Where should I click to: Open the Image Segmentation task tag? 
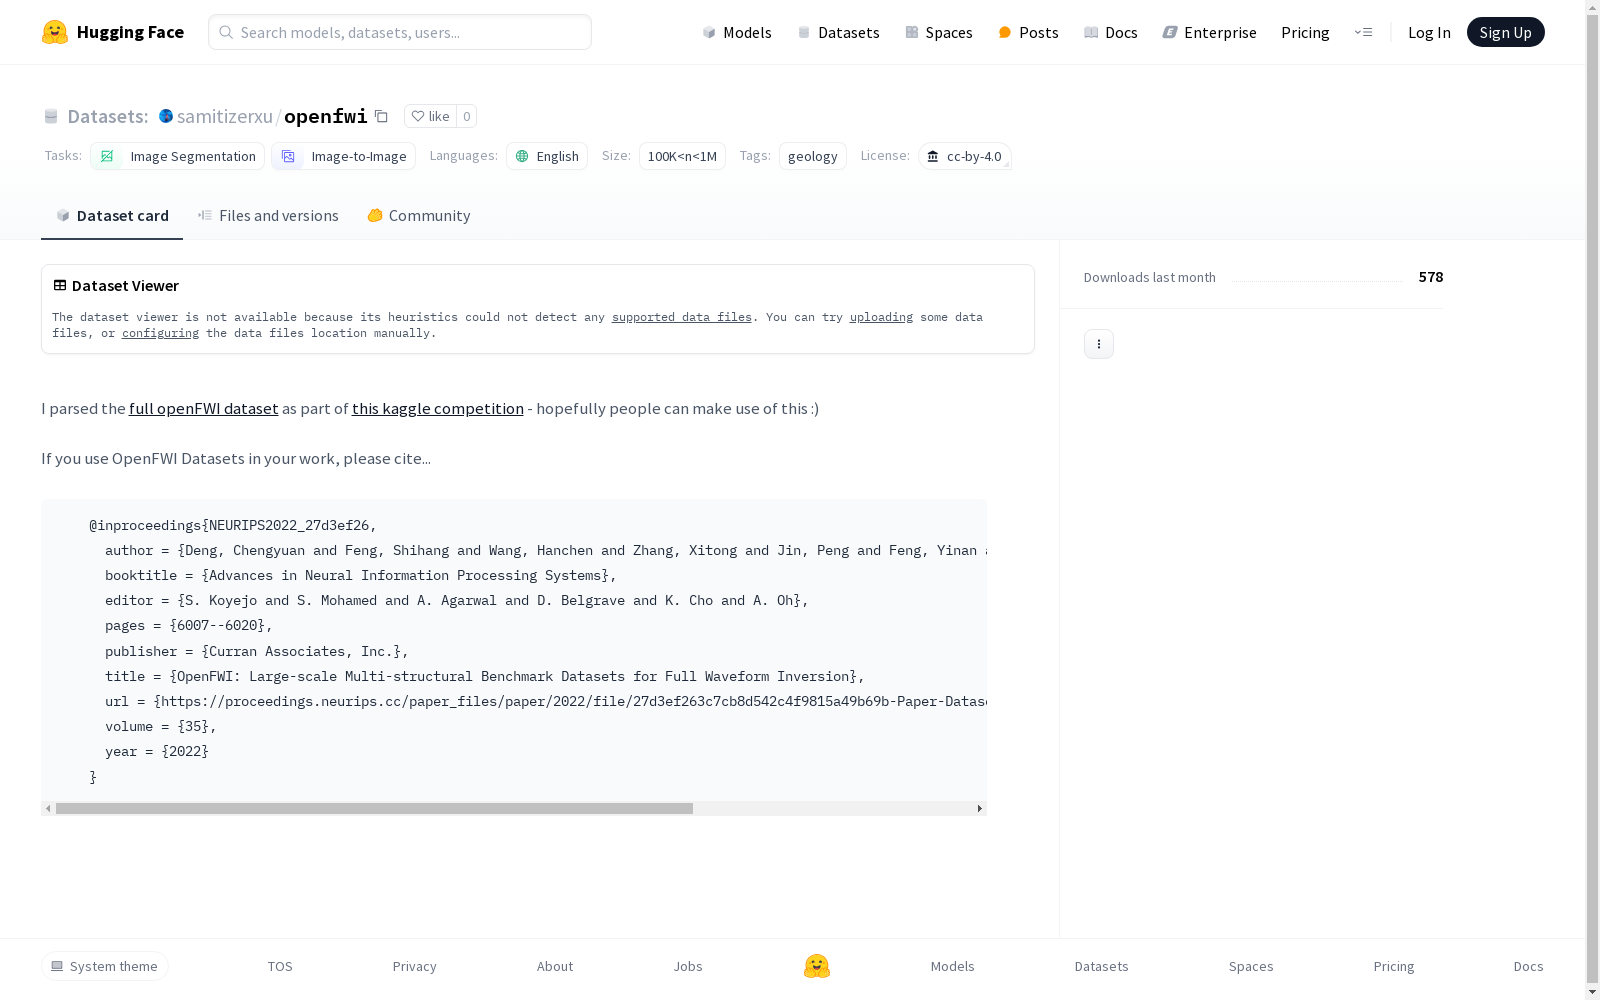click(x=177, y=156)
